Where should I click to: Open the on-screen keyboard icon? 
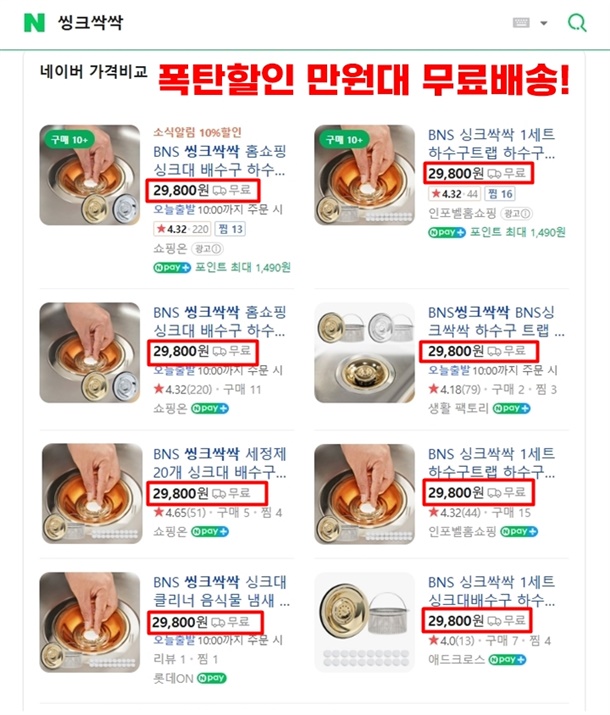point(521,22)
